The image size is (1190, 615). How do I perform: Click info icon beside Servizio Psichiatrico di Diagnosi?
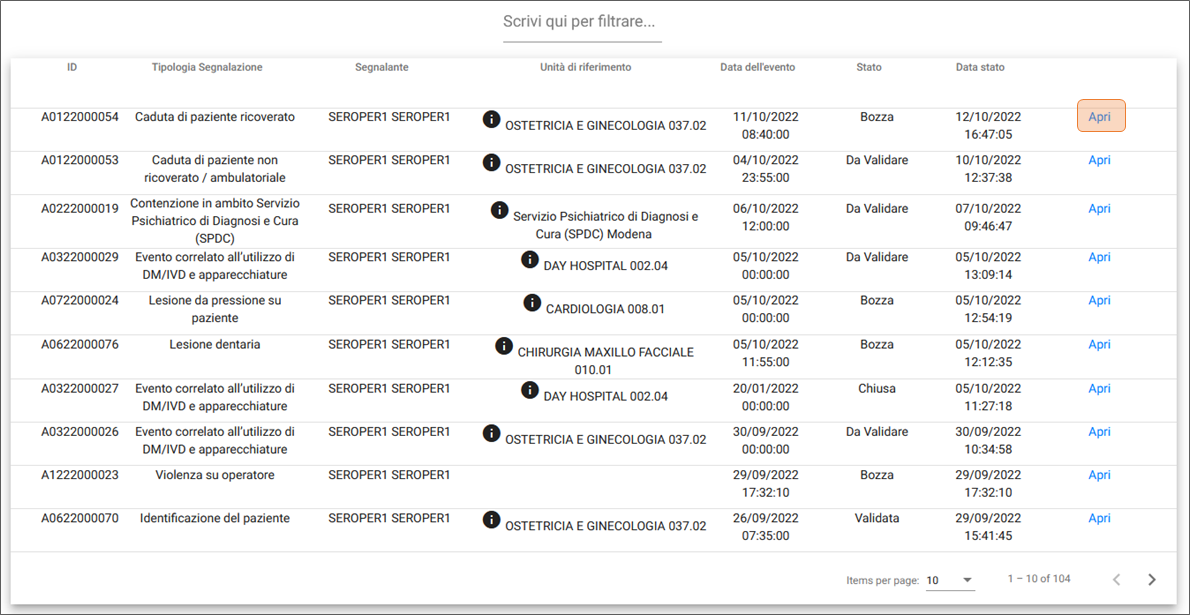point(499,210)
